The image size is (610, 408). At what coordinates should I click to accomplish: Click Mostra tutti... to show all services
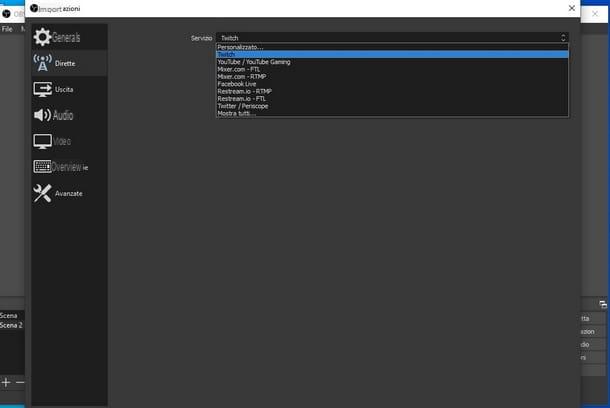click(392, 113)
